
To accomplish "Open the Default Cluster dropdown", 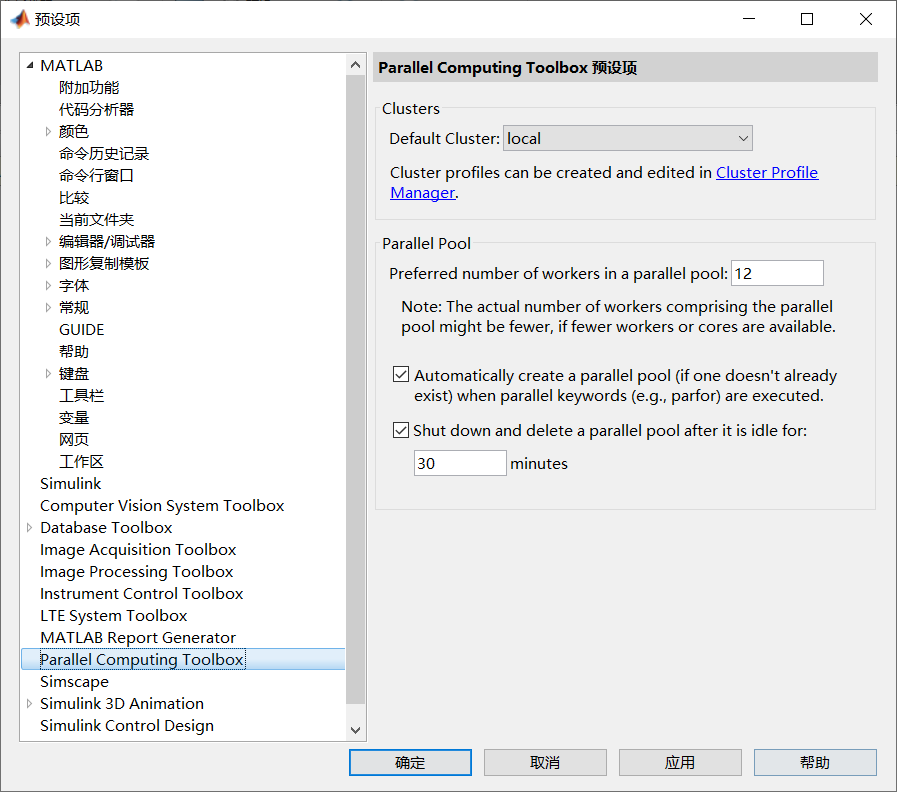I will [744, 138].
